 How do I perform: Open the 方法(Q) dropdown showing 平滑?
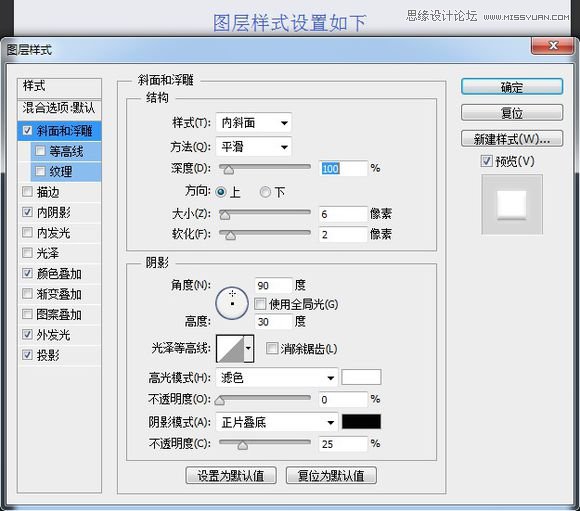tap(253, 147)
